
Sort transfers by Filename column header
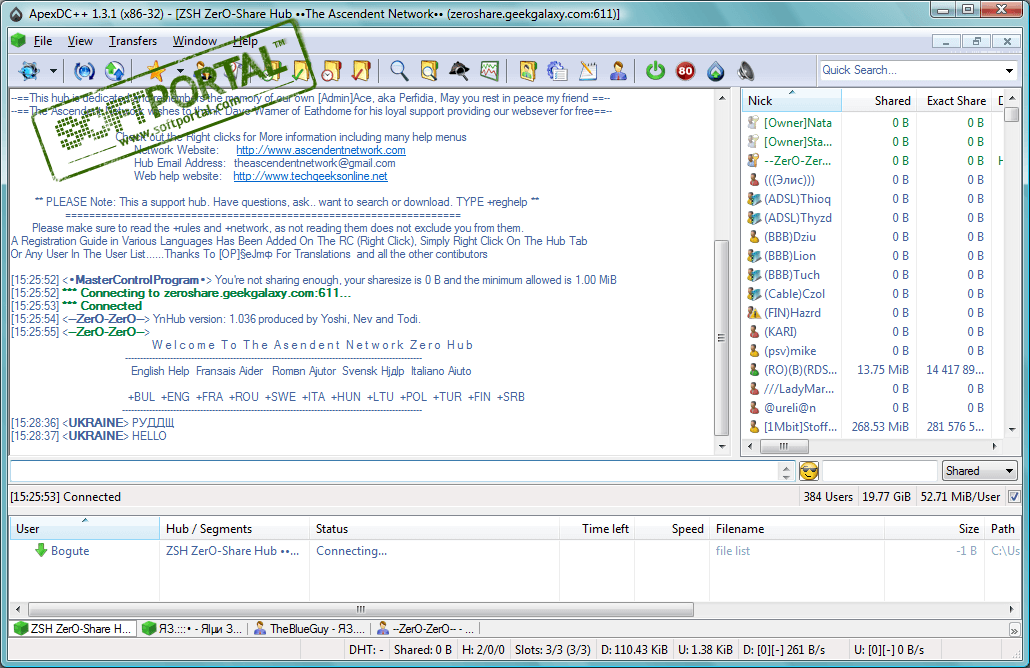click(x=796, y=529)
